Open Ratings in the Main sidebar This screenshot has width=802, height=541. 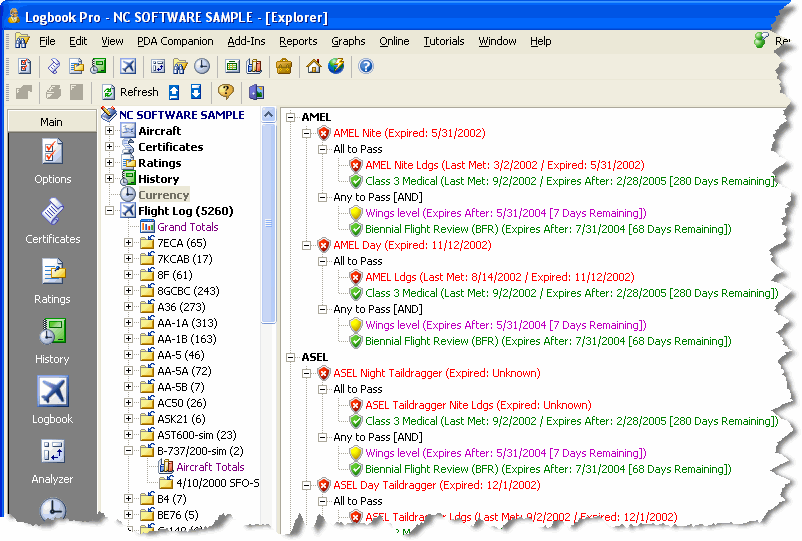pyautogui.click(x=53, y=282)
